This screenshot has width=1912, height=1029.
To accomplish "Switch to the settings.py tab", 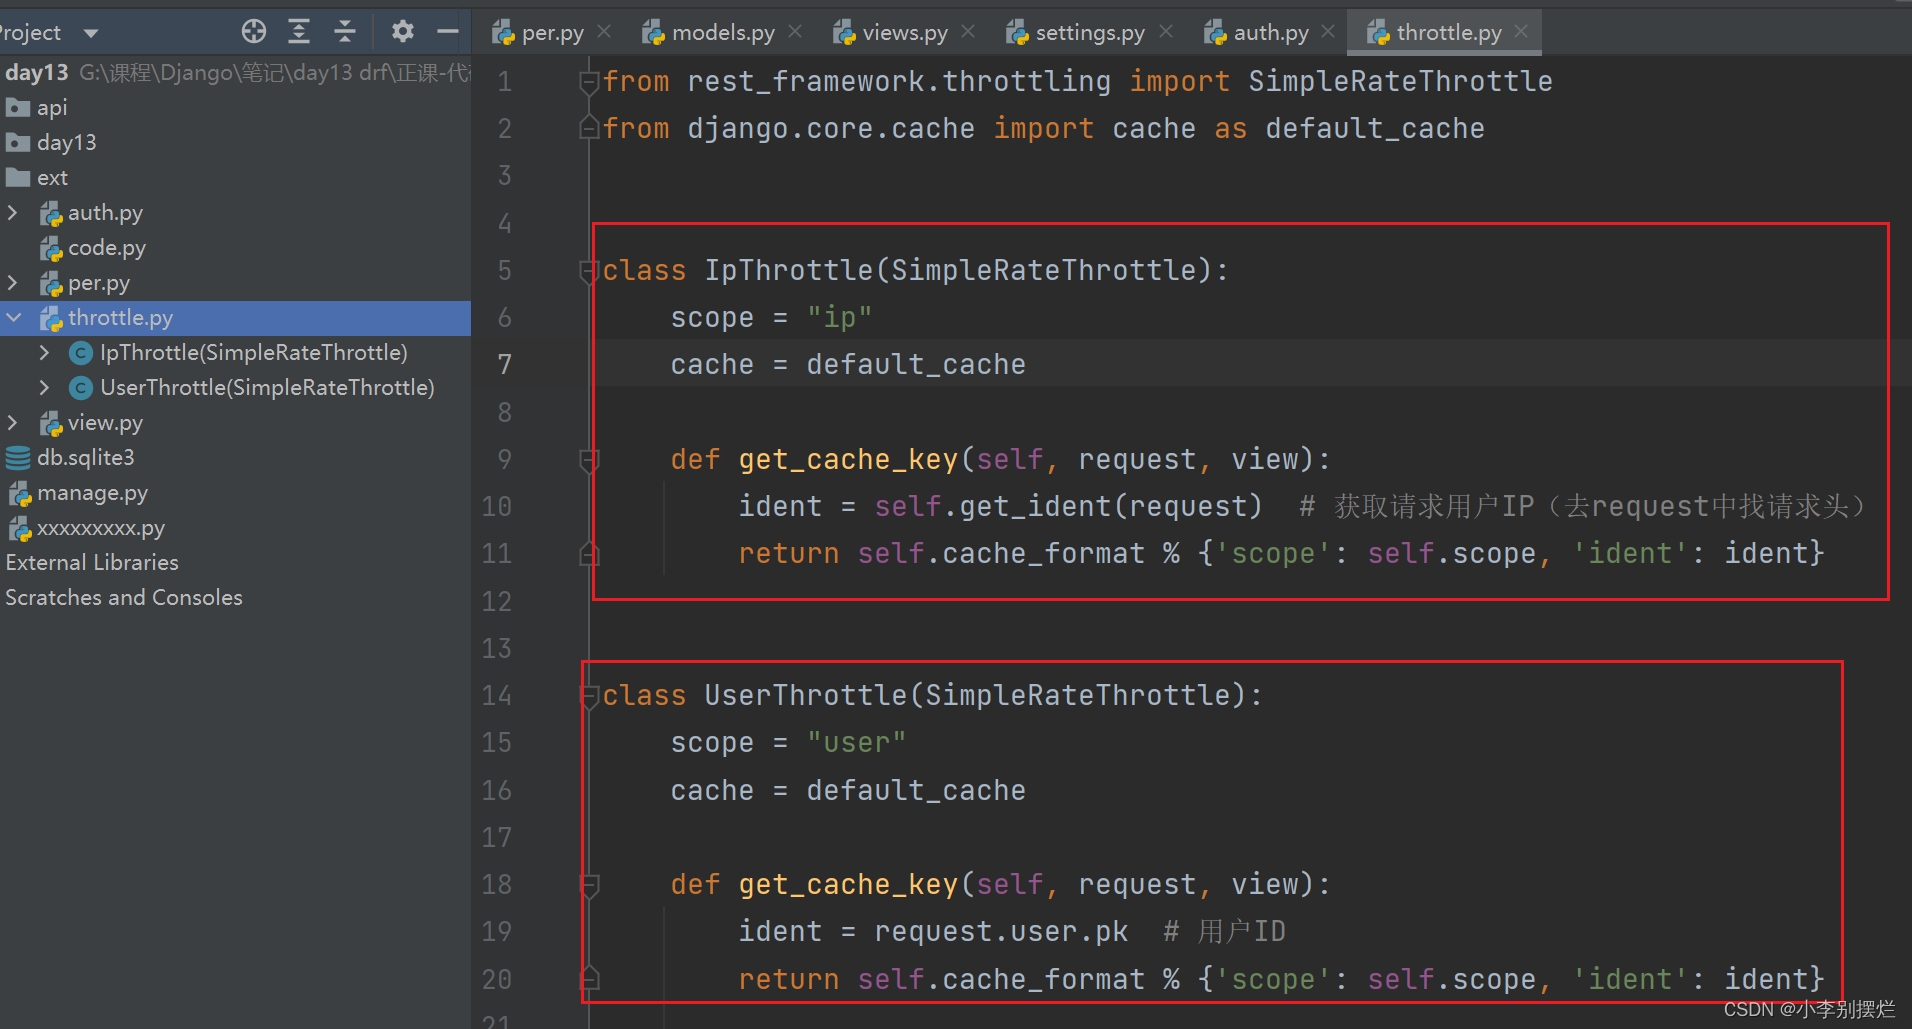I will point(1090,33).
